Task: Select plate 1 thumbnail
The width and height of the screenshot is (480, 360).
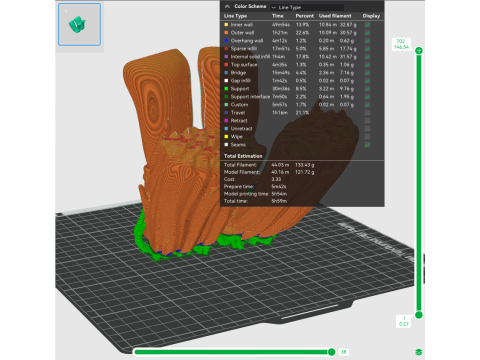Action: tap(79, 24)
